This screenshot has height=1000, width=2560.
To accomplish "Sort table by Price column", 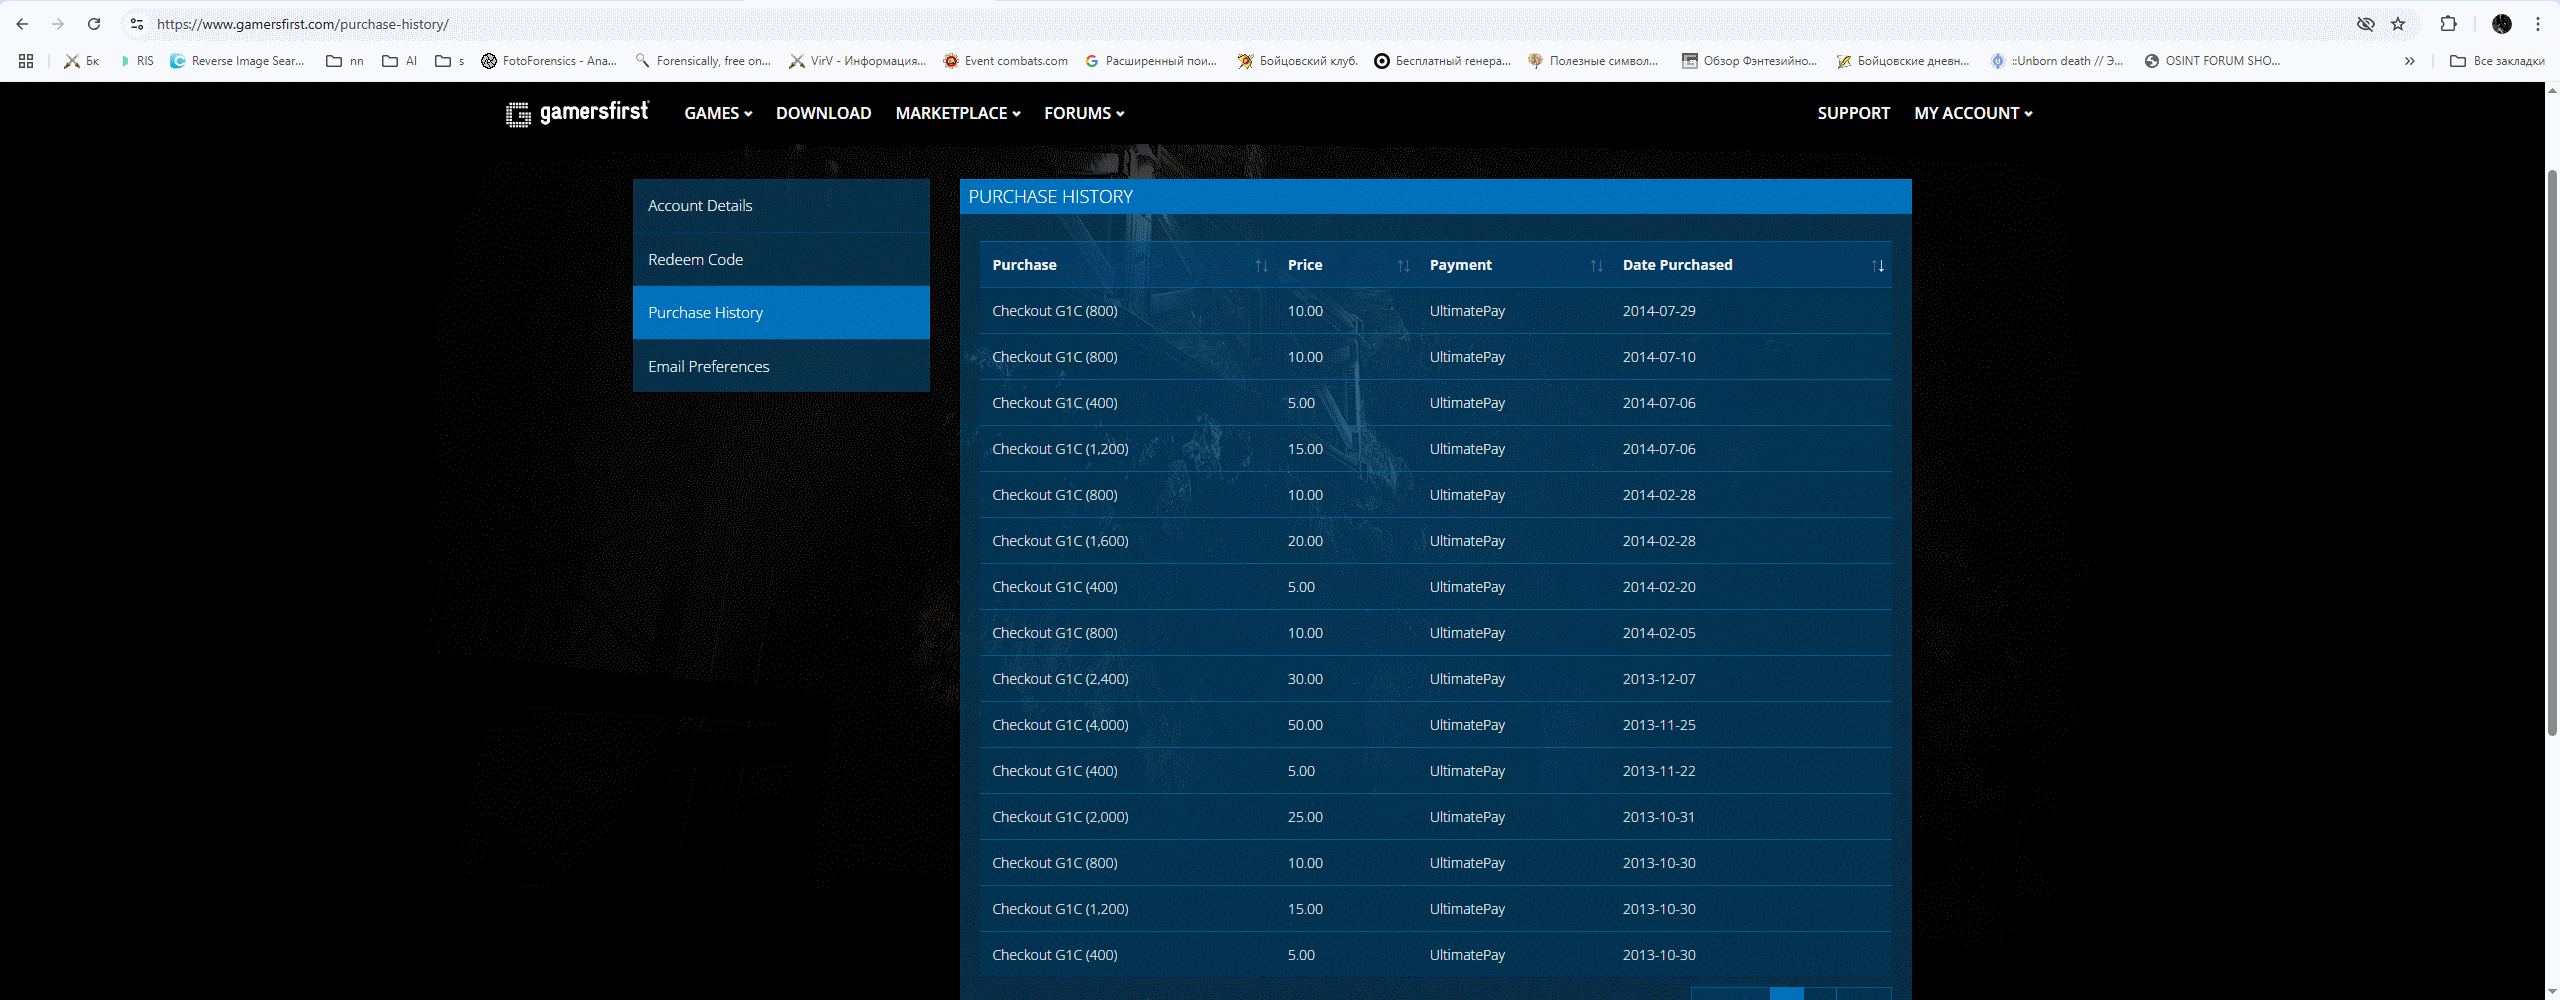I will (1347, 265).
